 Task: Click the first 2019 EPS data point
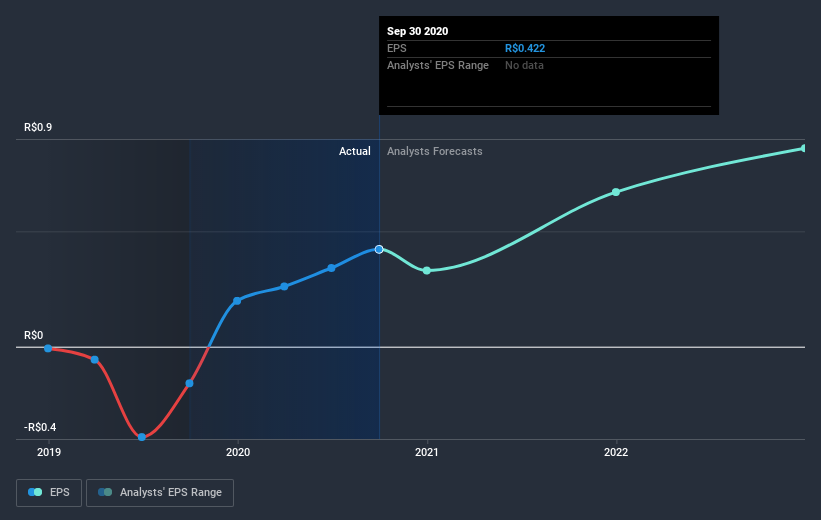click(48, 348)
